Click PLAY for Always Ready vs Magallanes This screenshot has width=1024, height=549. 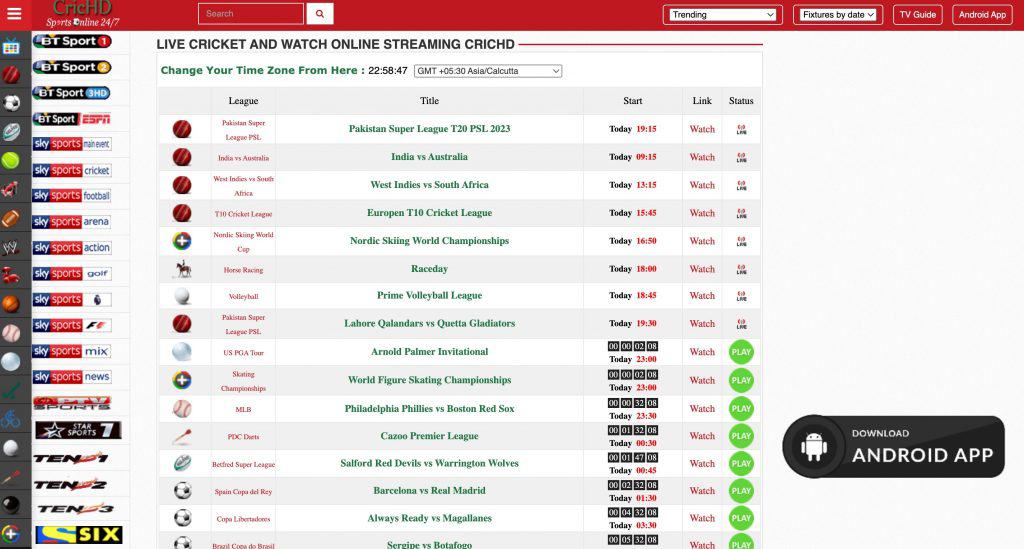pyautogui.click(x=741, y=518)
